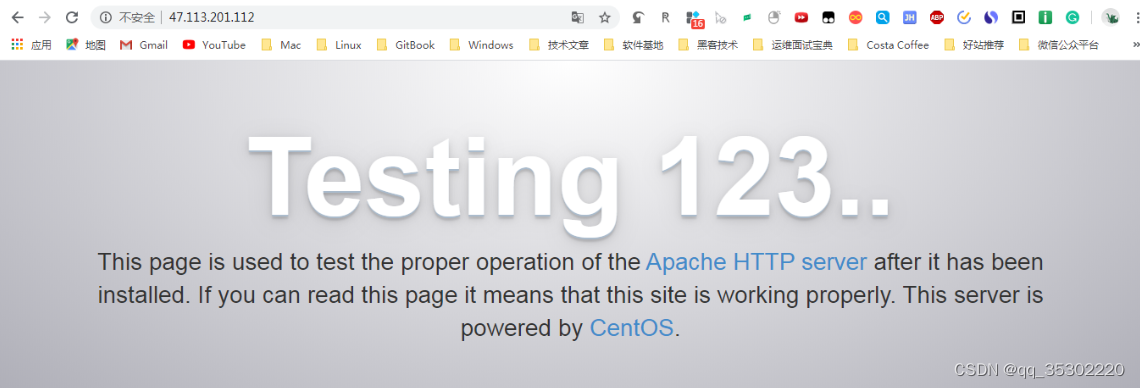1140x388 pixels.
Task: Open the cursor-with-block extension icon
Action: pos(720,17)
